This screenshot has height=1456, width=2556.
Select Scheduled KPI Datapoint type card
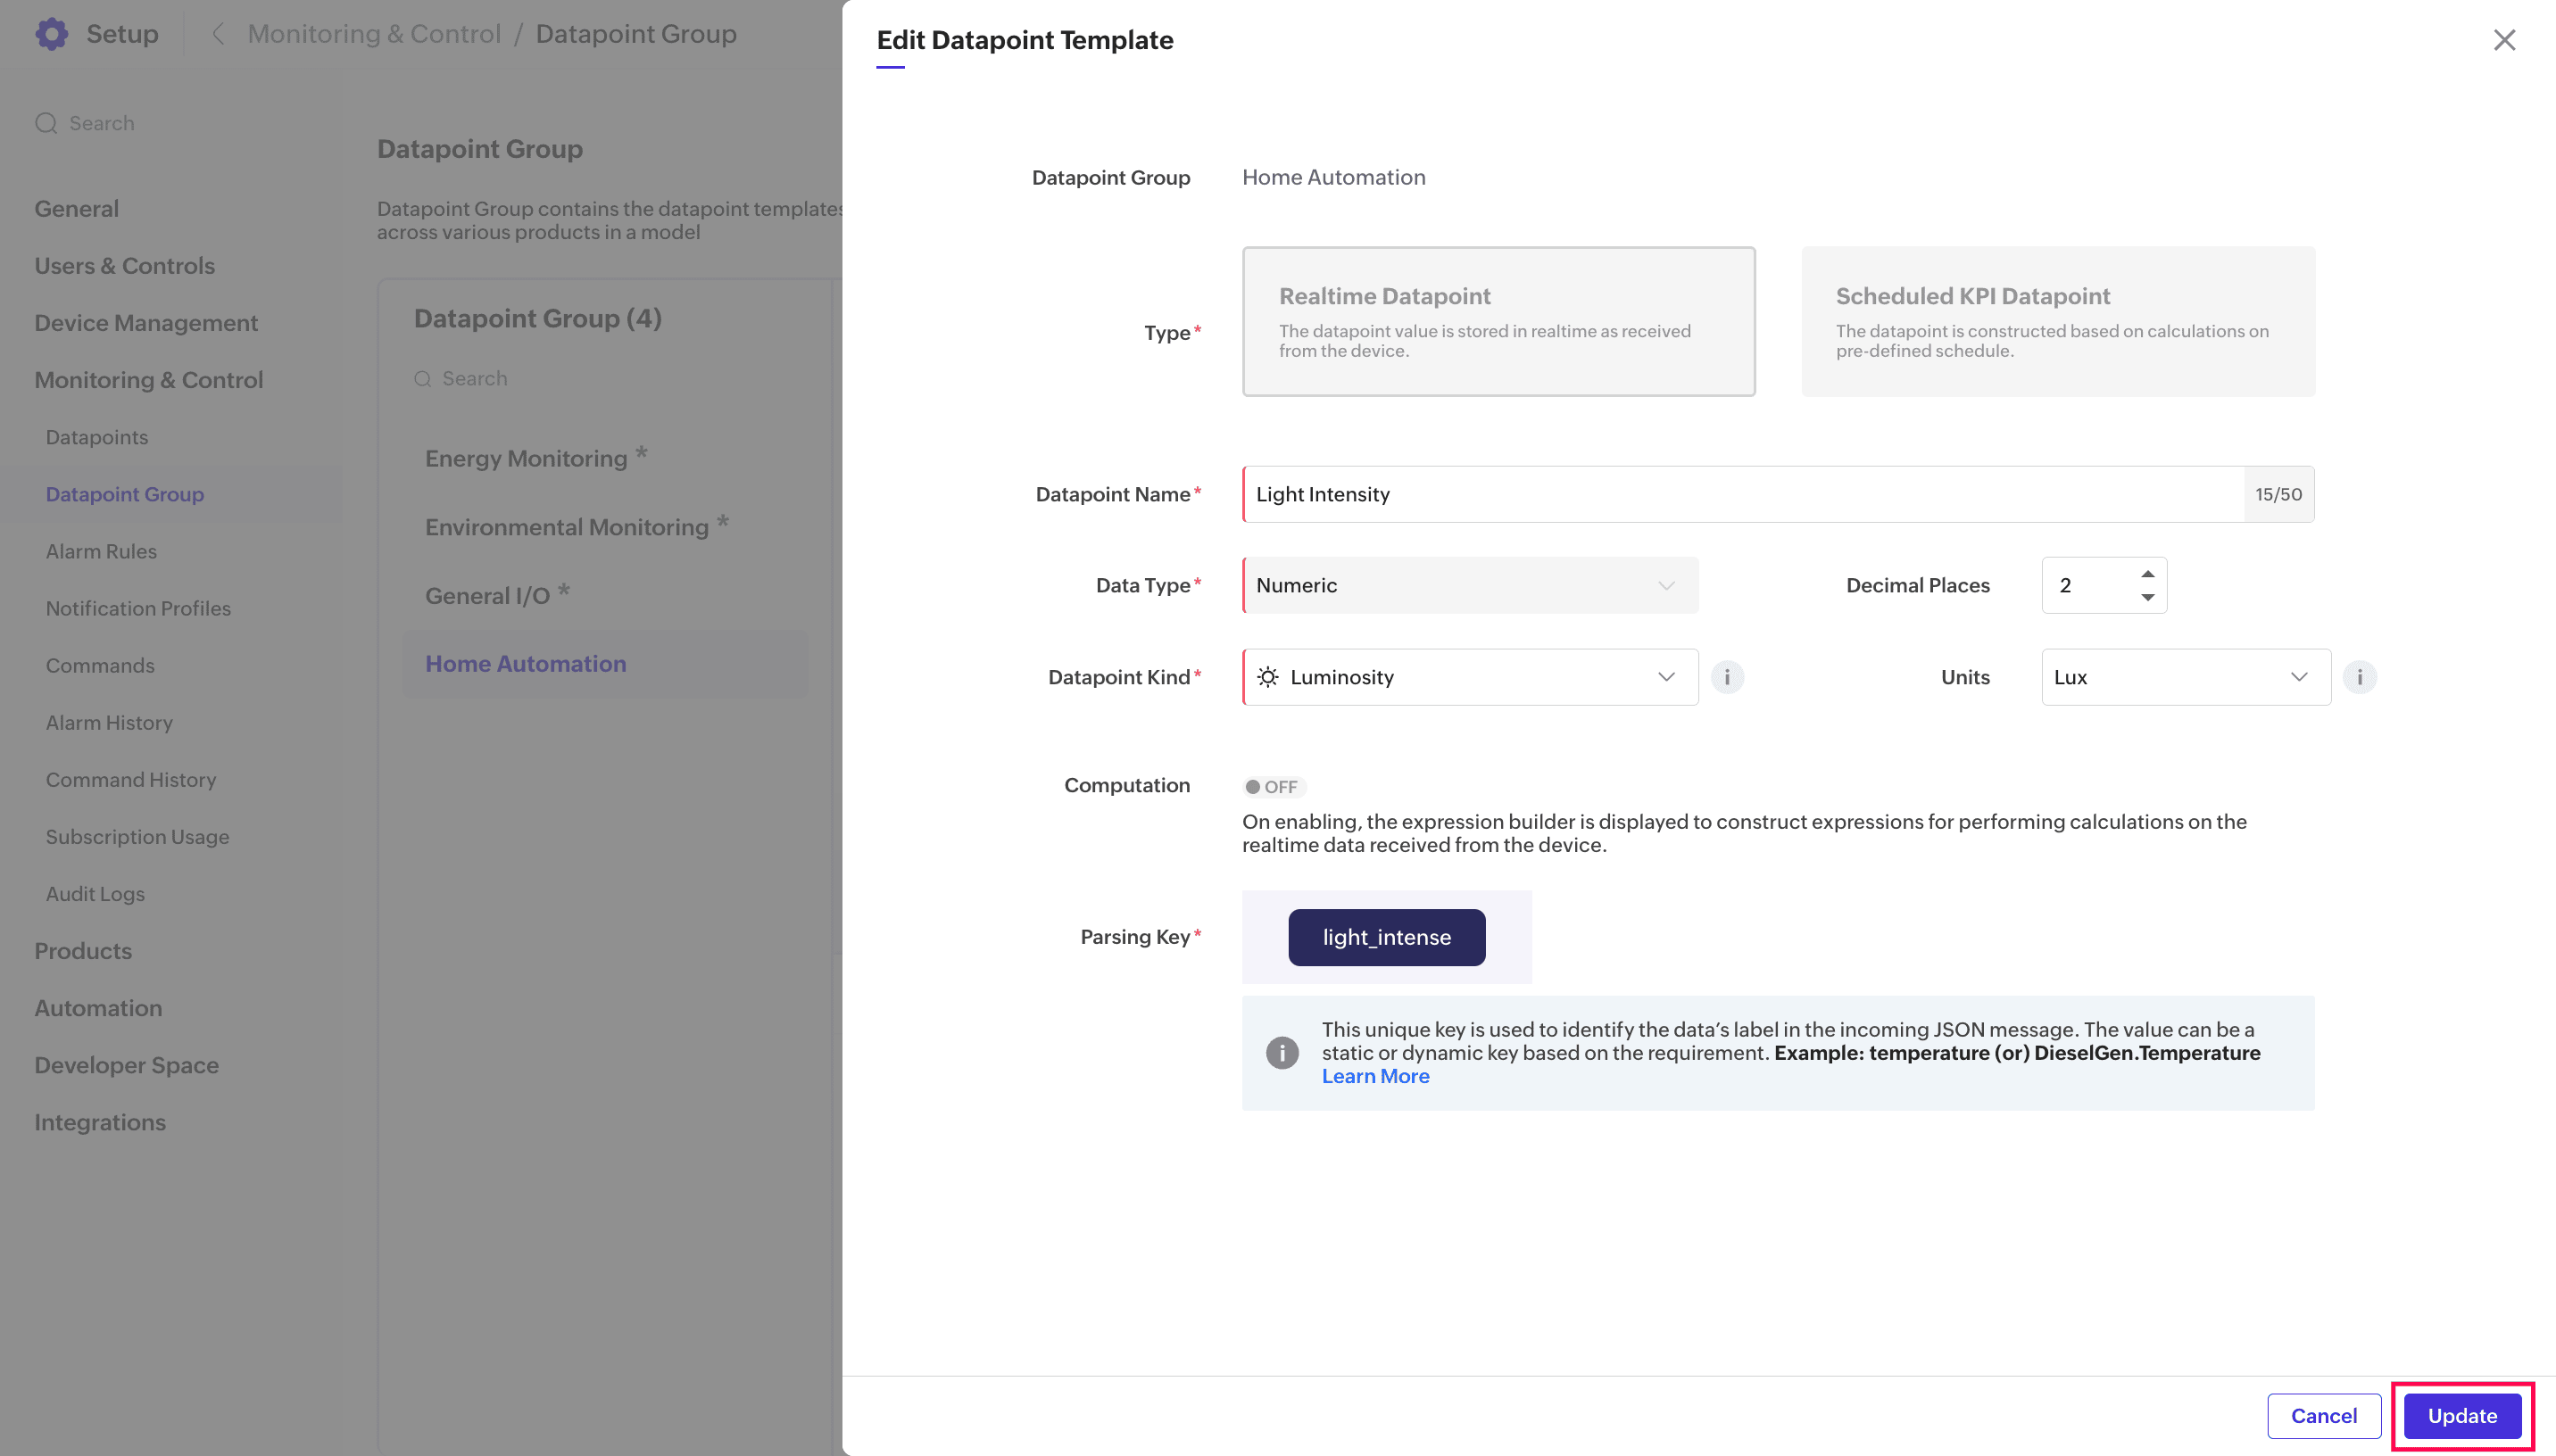(x=2057, y=321)
